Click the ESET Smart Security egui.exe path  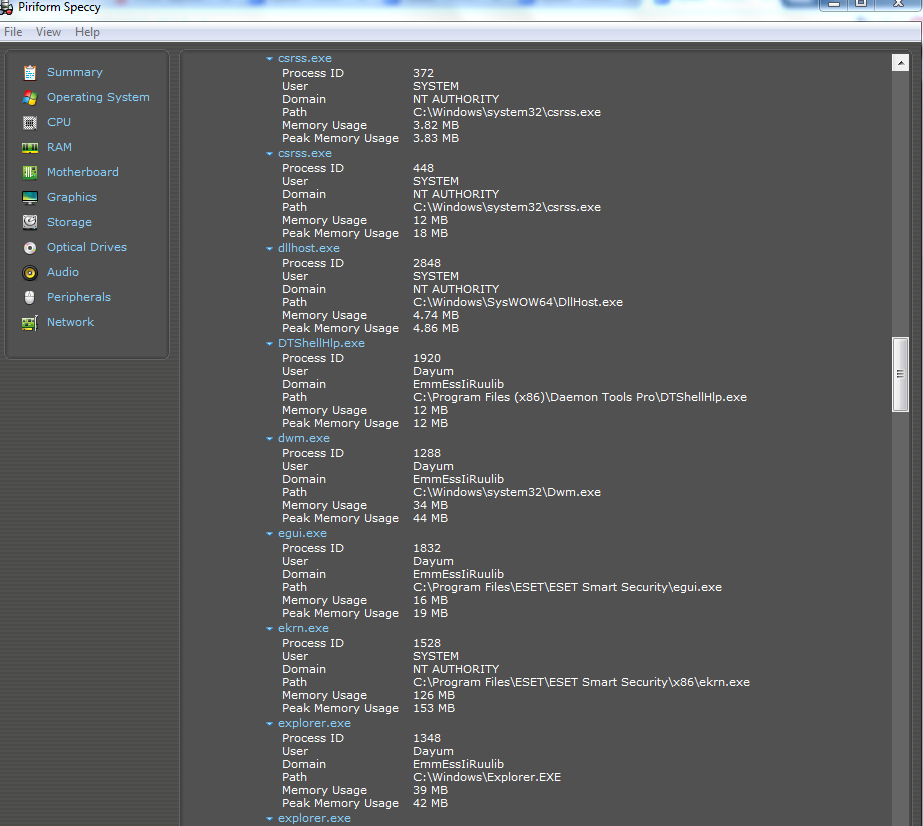[x=567, y=588]
